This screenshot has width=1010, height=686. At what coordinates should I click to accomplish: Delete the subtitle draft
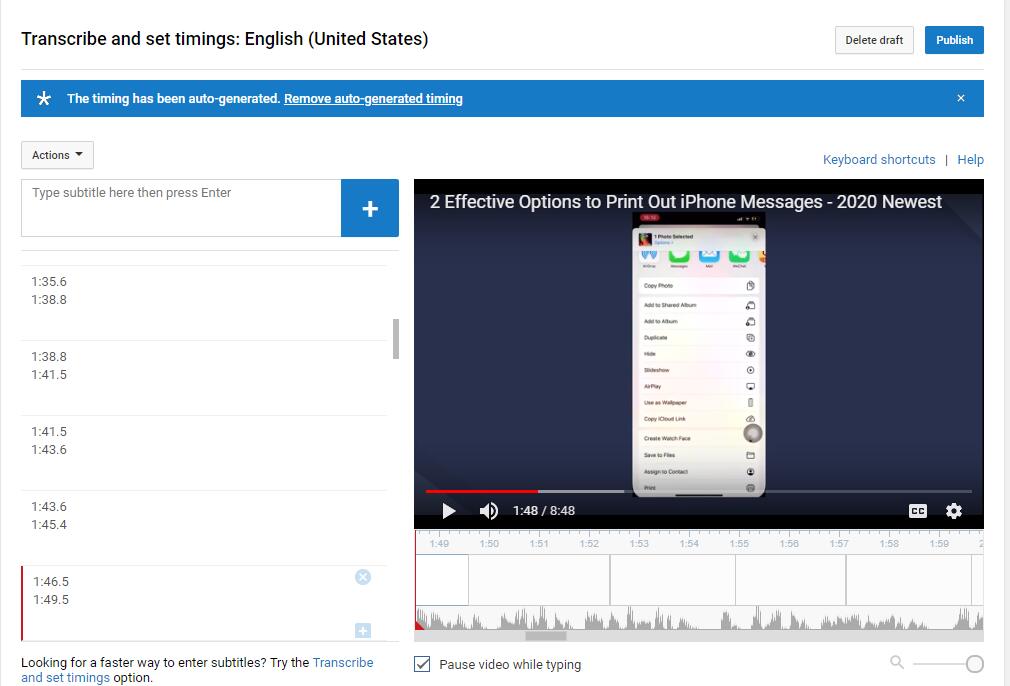(874, 40)
